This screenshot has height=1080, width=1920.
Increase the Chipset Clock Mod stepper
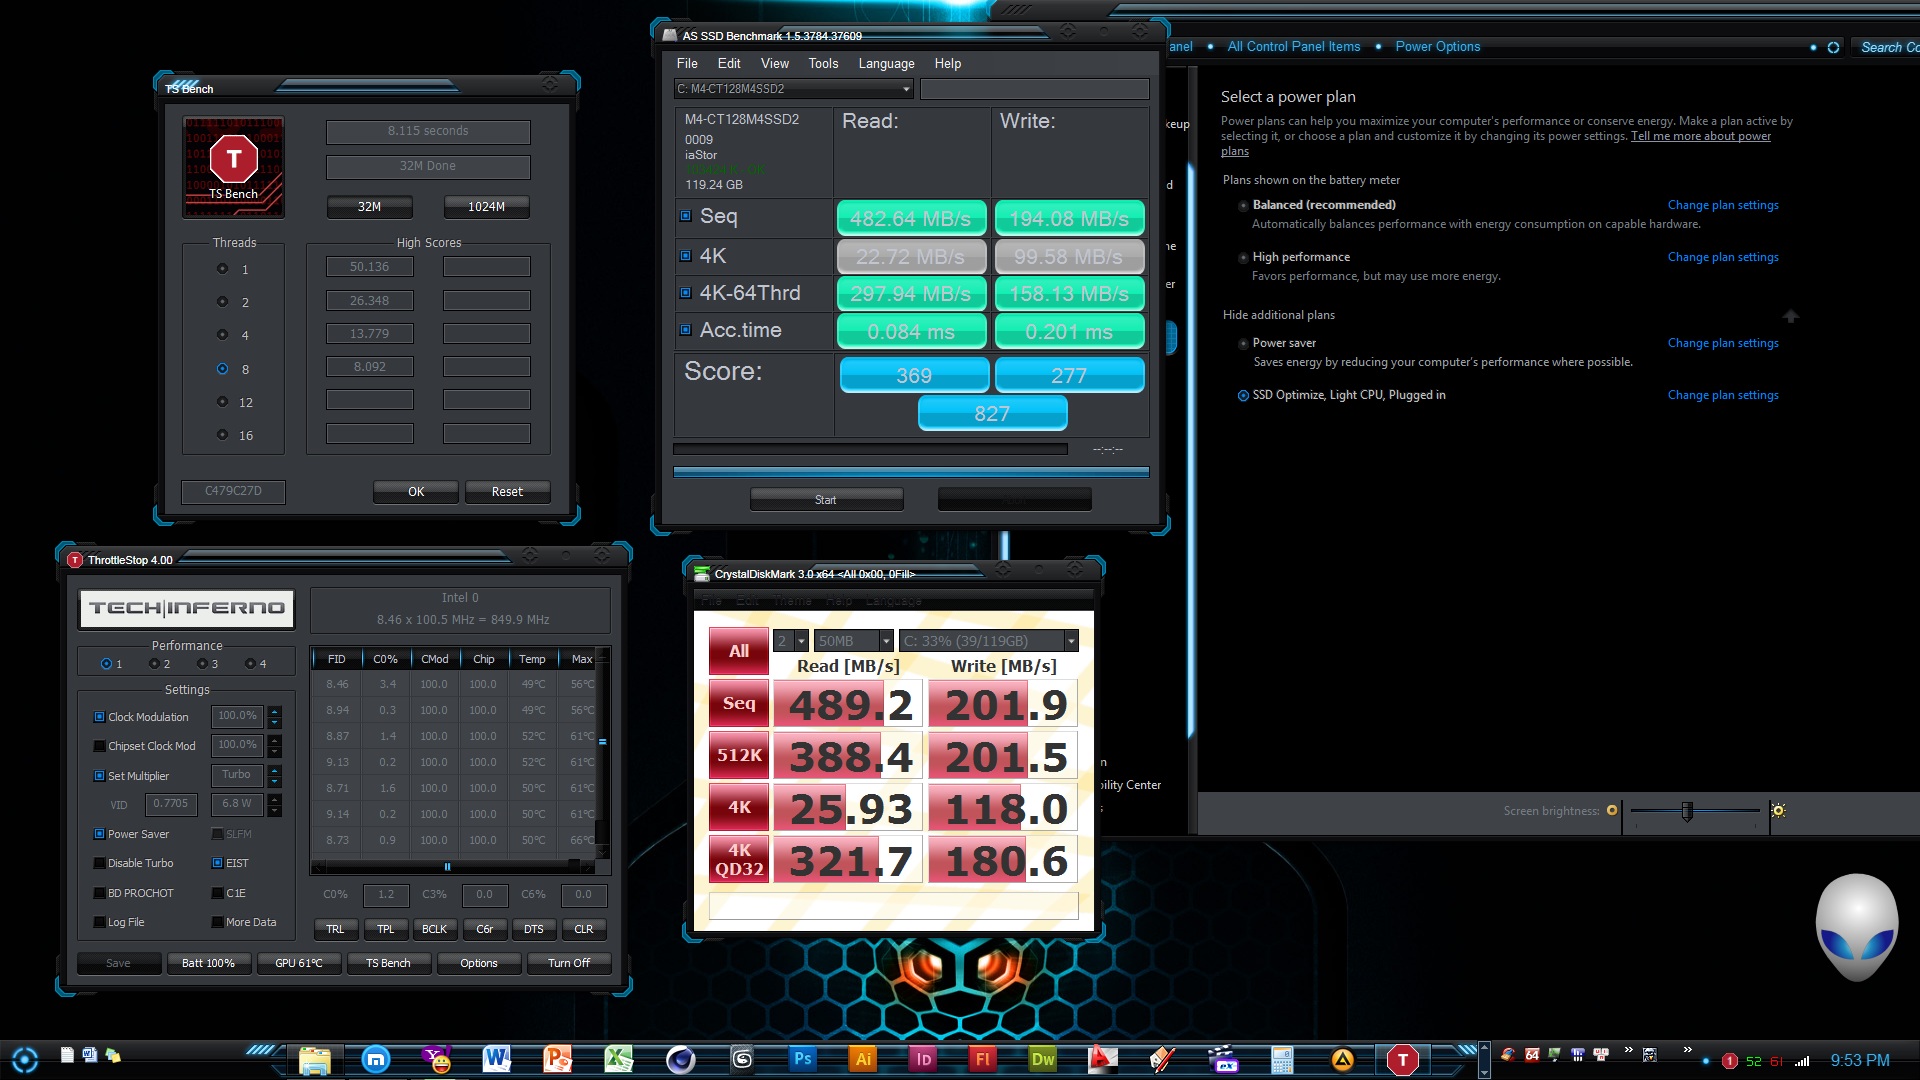click(x=275, y=740)
